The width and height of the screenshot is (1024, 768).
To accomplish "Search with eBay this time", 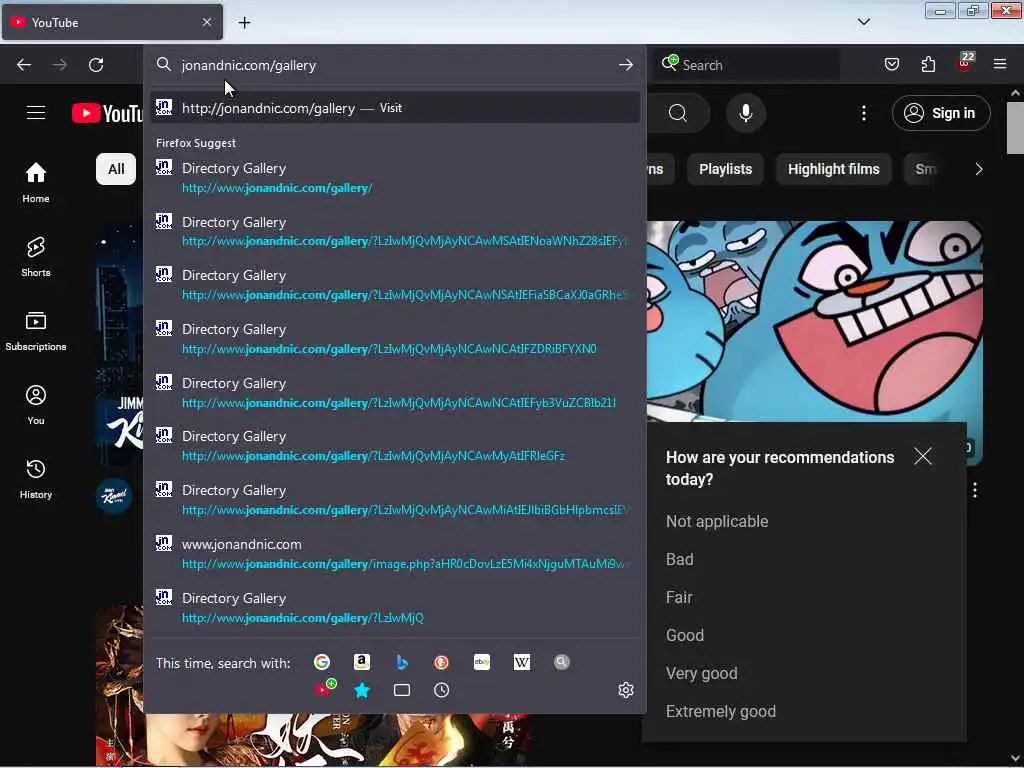I will click(x=482, y=662).
